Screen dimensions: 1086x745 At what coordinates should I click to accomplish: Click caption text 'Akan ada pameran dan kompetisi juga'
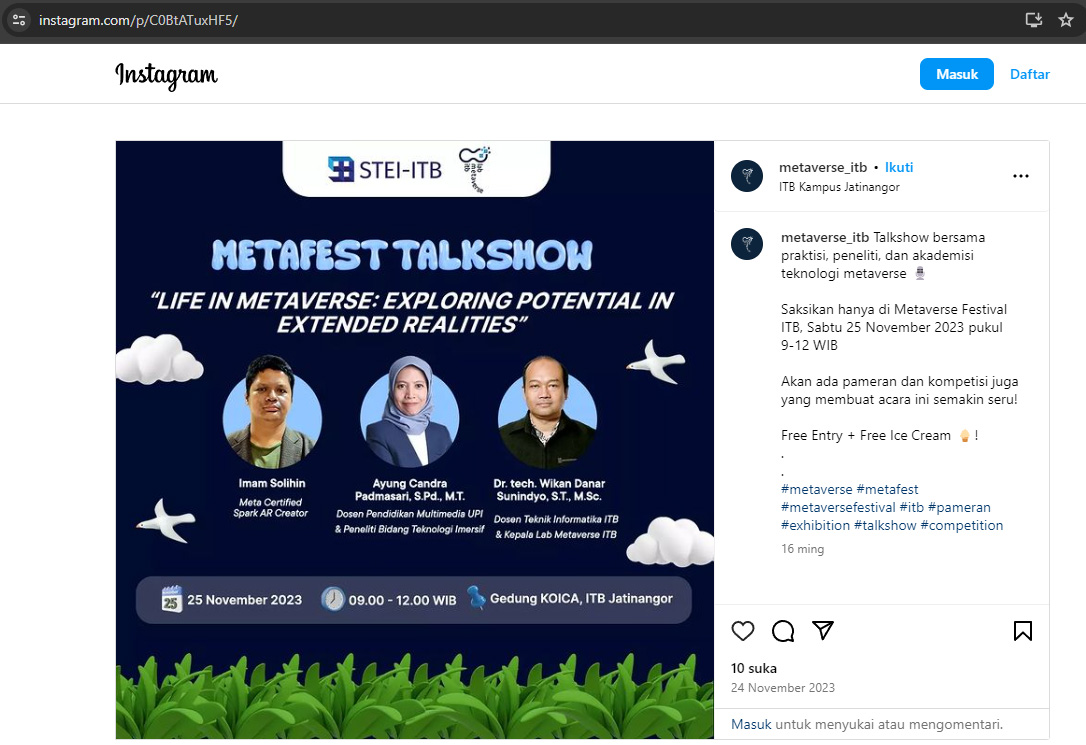(x=900, y=382)
